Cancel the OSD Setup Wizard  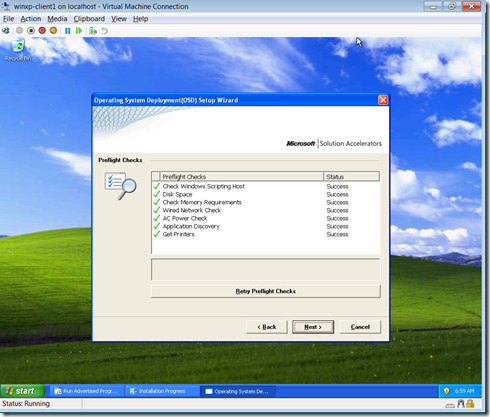(x=360, y=327)
